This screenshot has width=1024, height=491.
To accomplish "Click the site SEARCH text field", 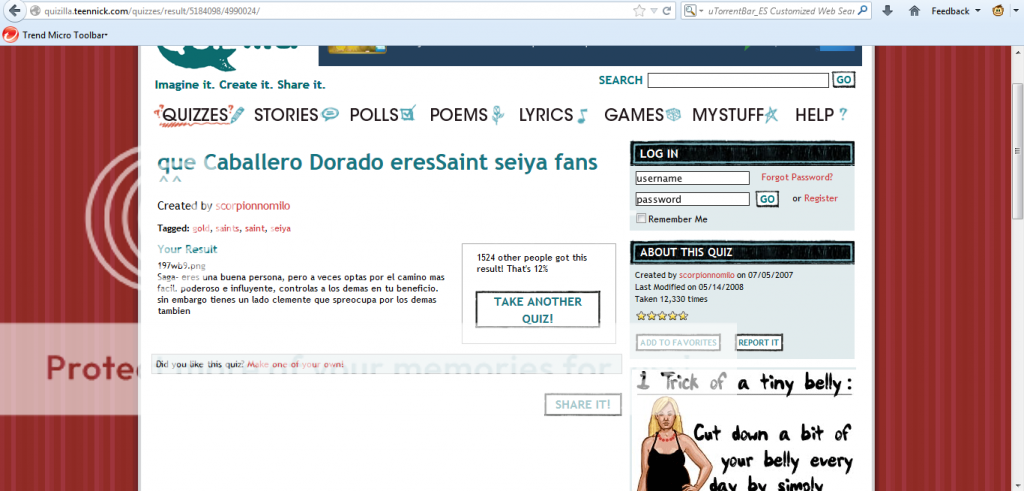I will coord(738,80).
